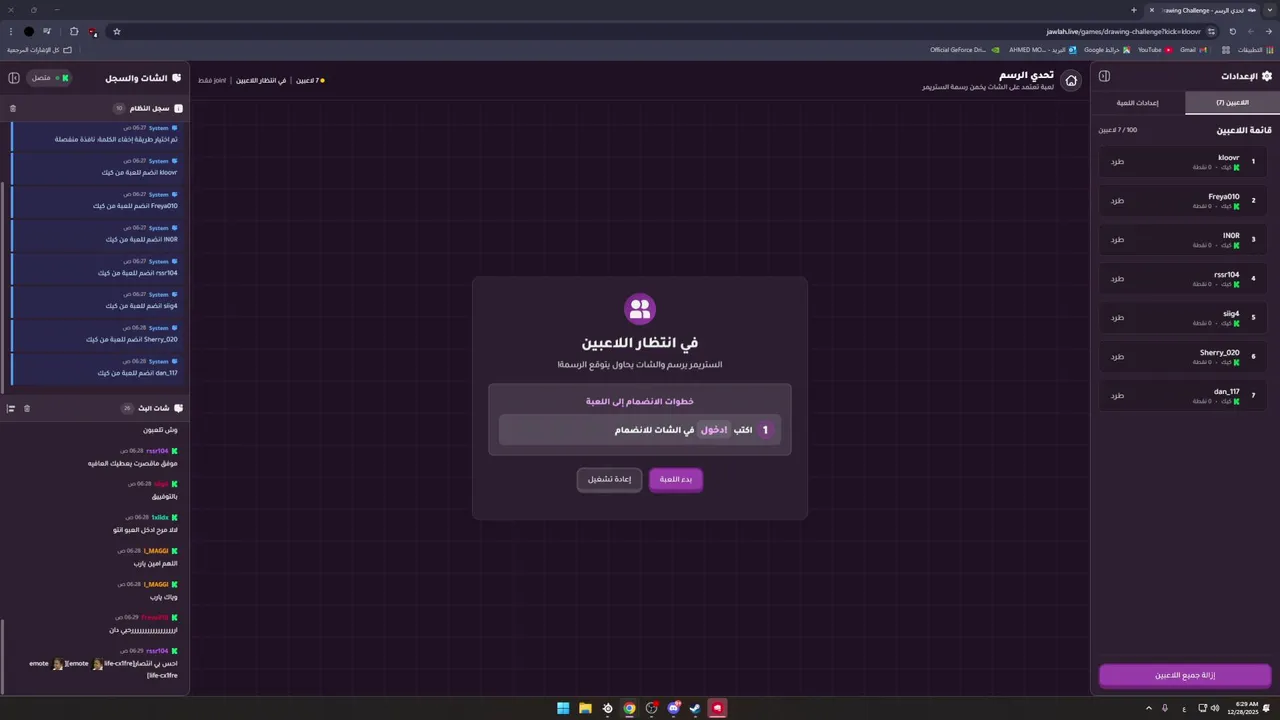Open a new browser tab
The height and width of the screenshot is (720, 1280).
pos(1134,10)
